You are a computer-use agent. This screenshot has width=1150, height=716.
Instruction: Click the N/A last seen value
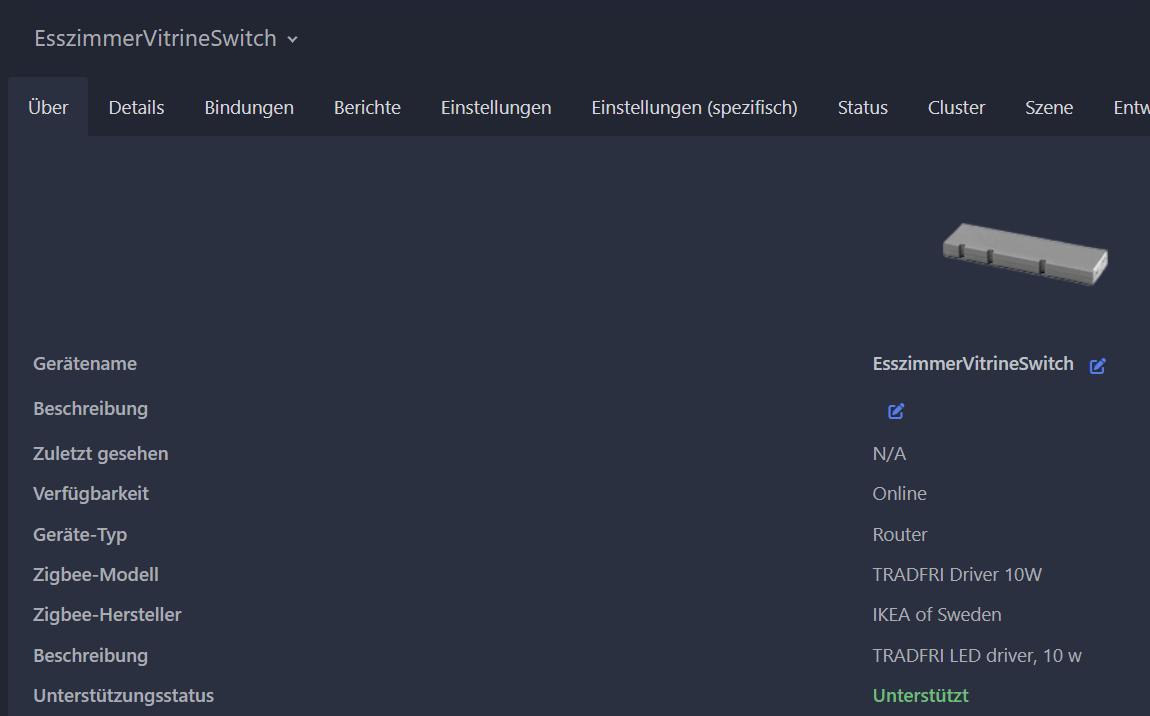(x=890, y=454)
